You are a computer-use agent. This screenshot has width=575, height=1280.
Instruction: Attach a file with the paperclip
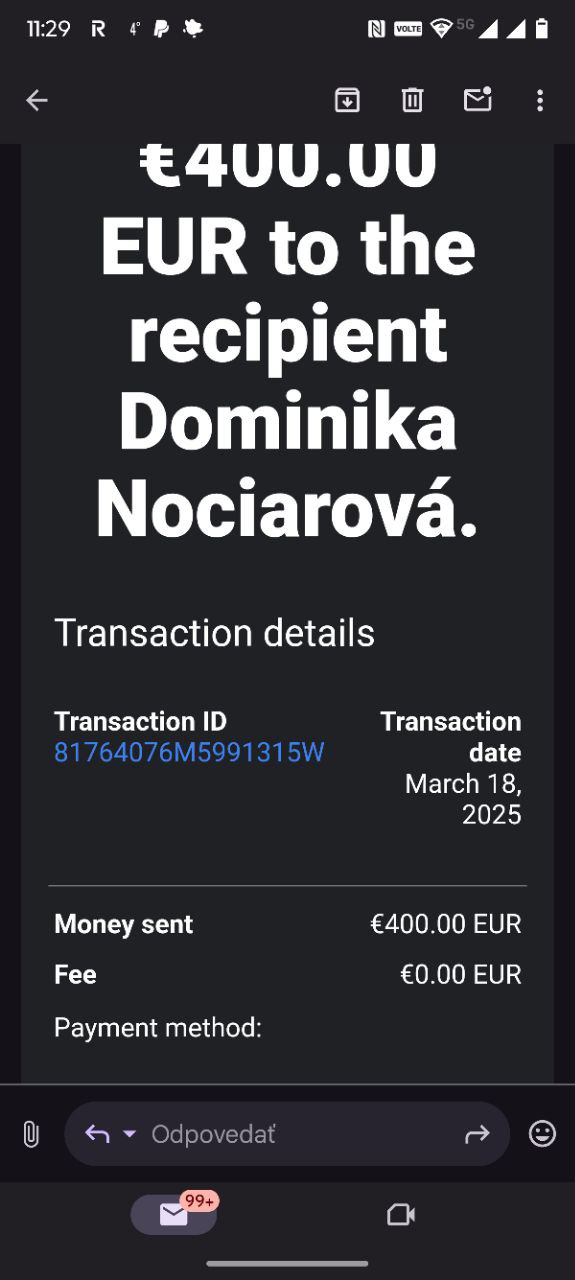(31, 1134)
